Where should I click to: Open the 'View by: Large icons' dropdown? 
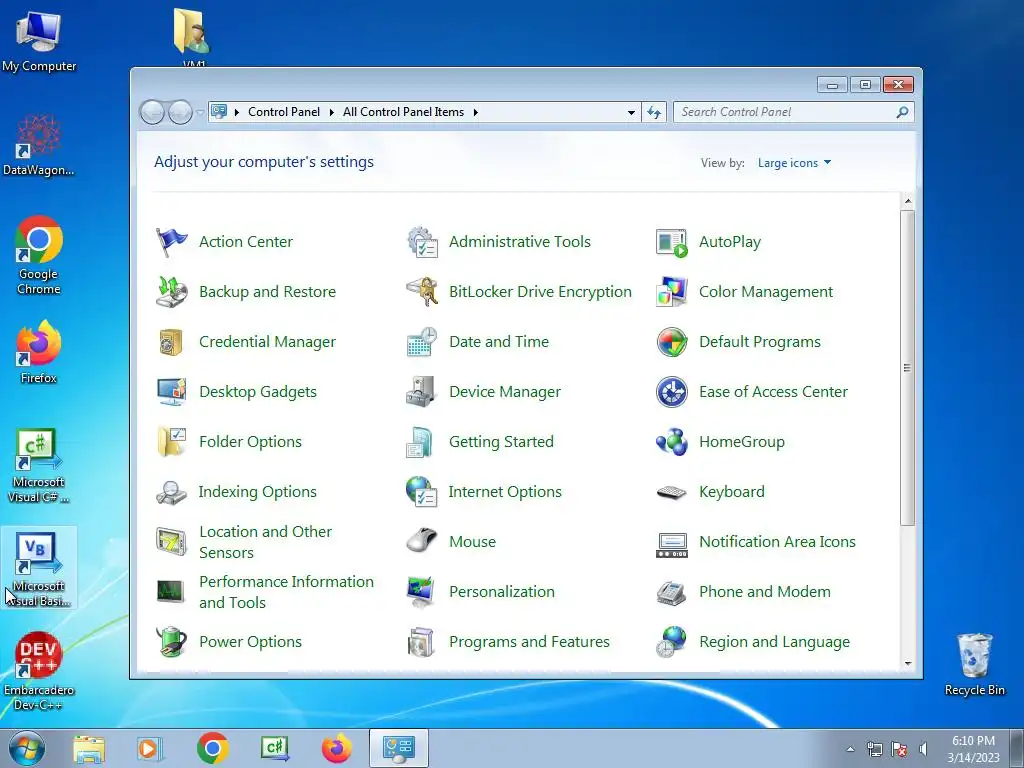coord(794,163)
